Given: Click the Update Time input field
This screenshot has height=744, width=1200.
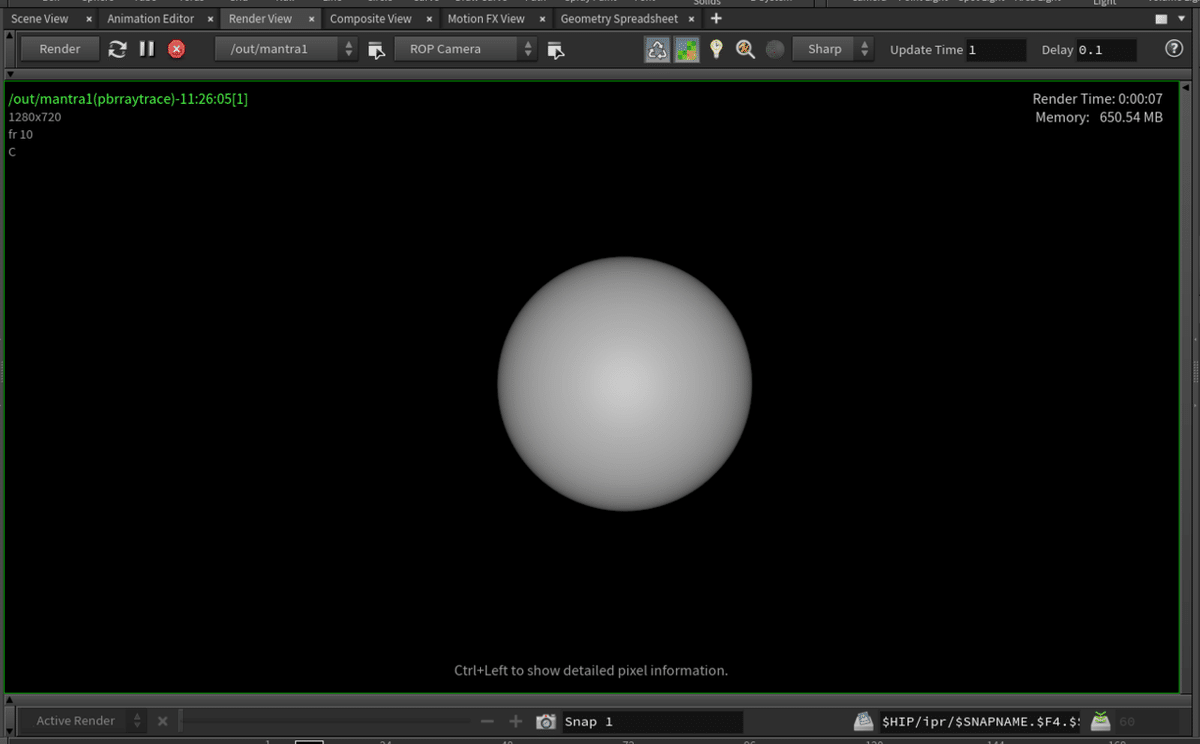Looking at the screenshot, I should [996, 50].
